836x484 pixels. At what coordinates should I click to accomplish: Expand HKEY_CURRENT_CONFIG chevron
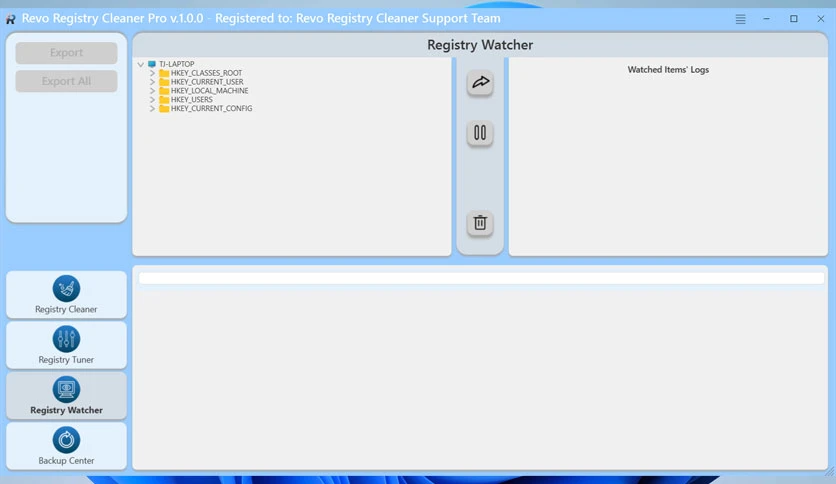(x=152, y=108)
